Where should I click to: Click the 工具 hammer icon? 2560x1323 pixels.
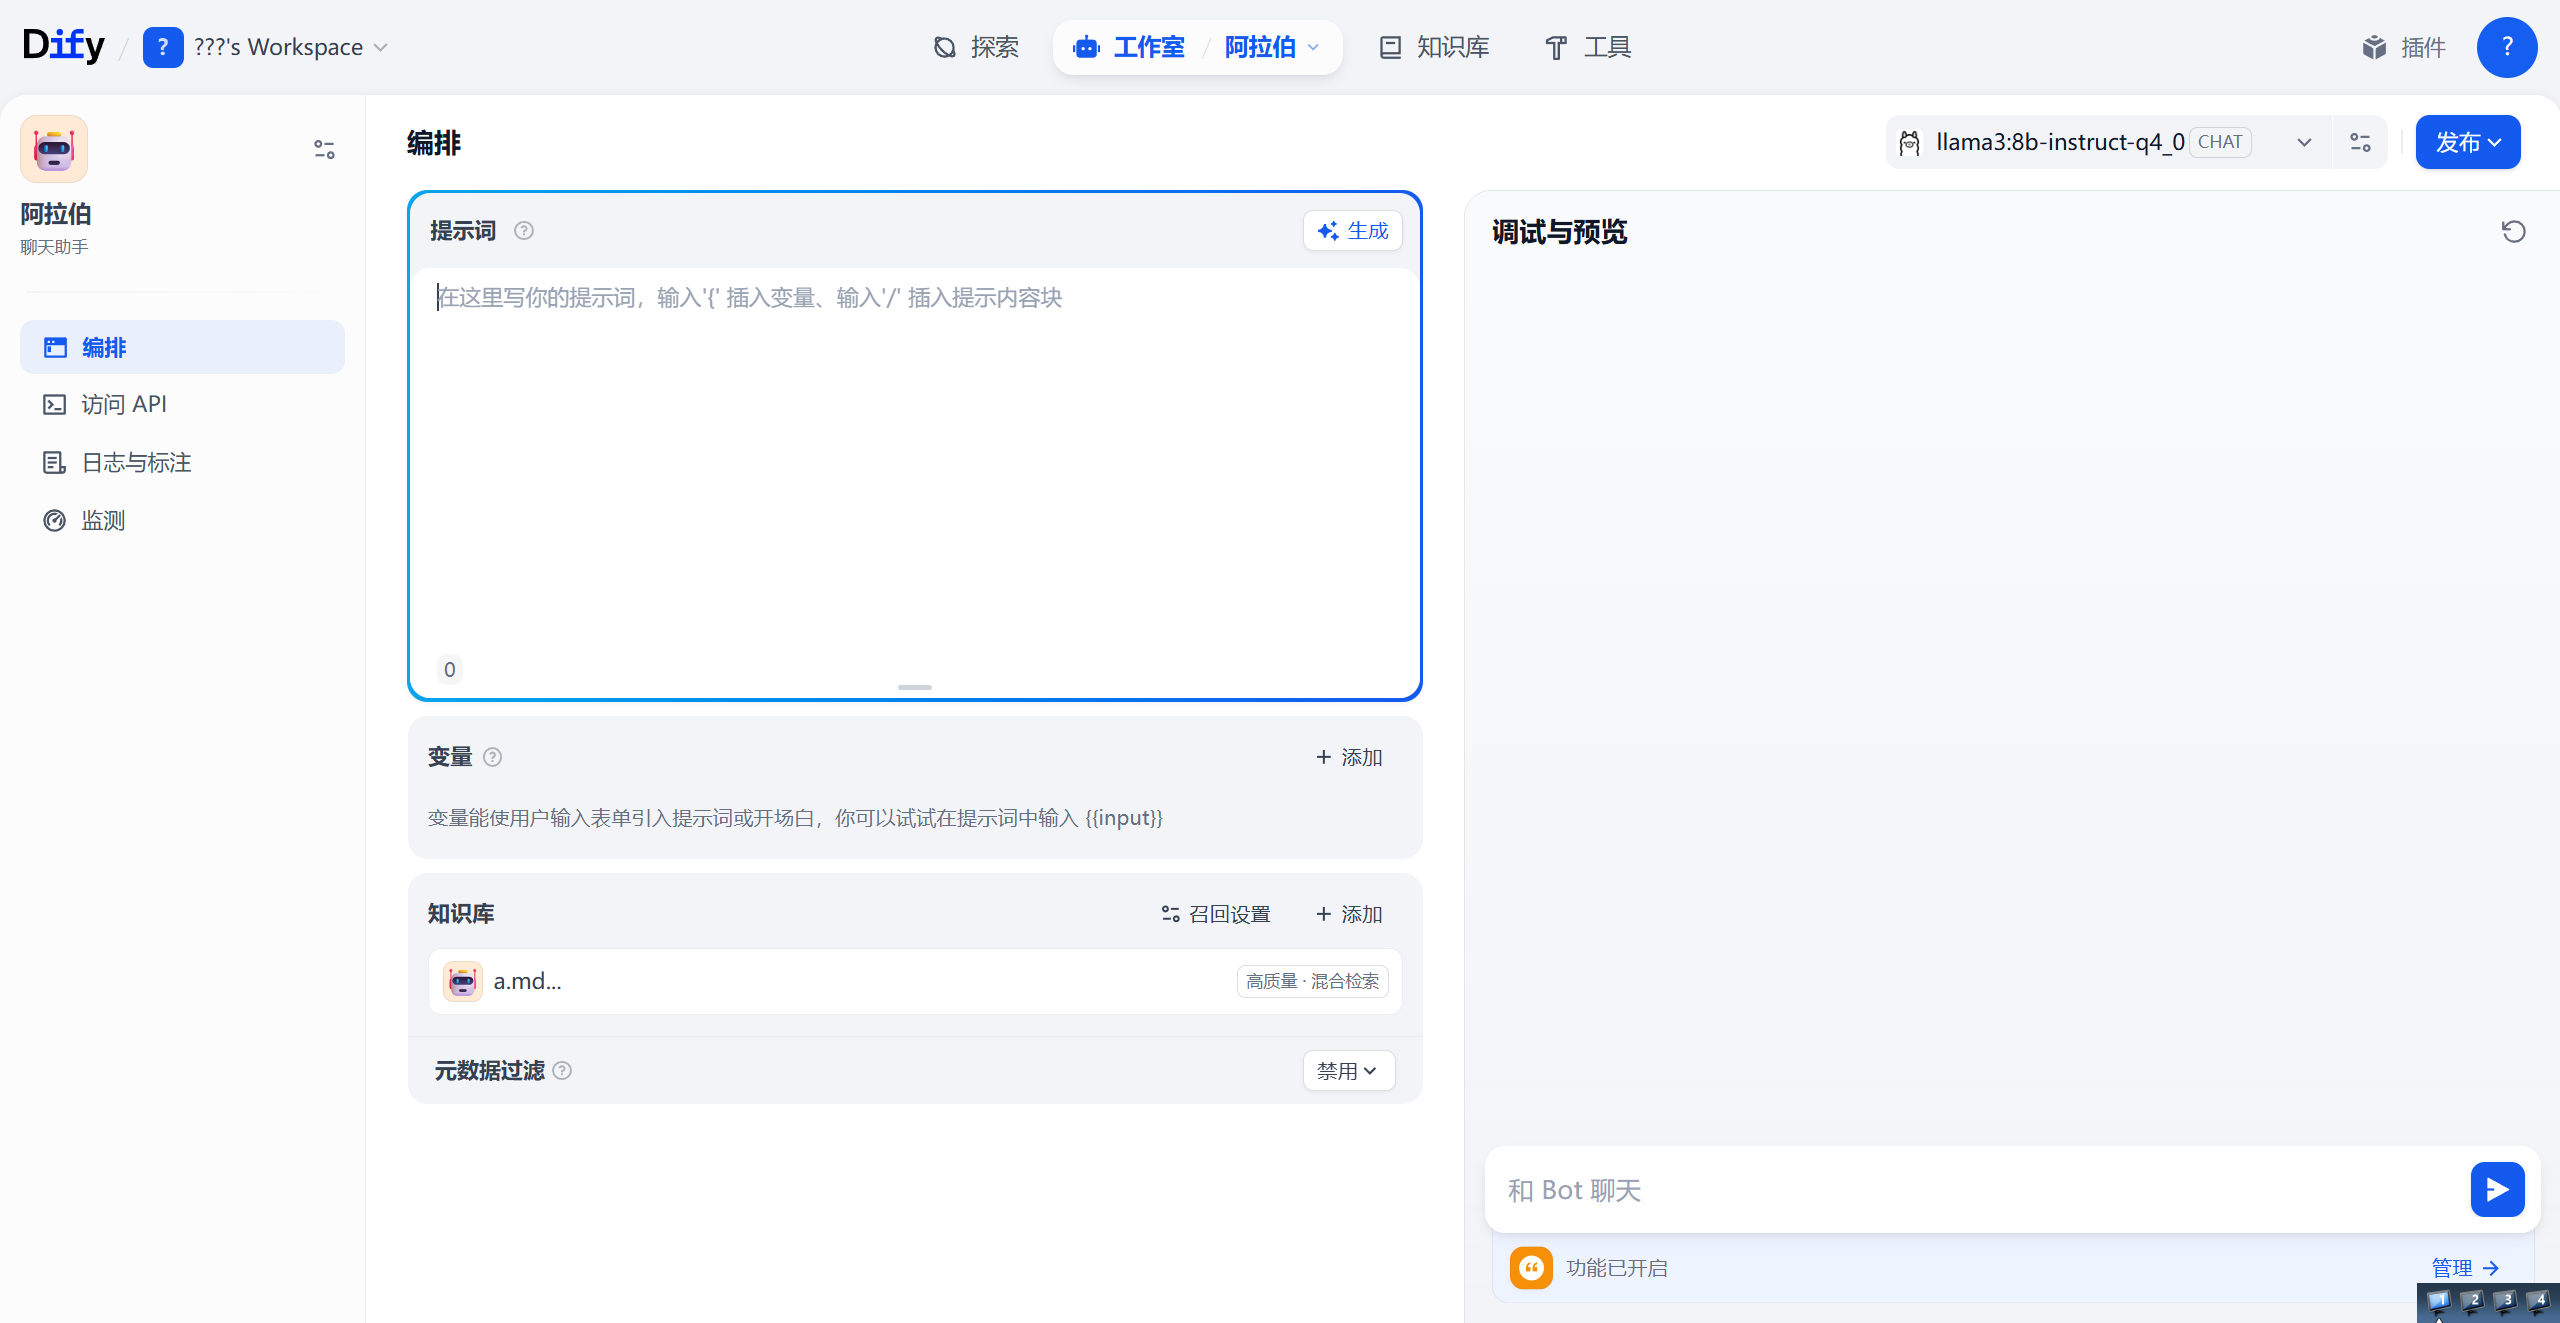point(1556,47)
